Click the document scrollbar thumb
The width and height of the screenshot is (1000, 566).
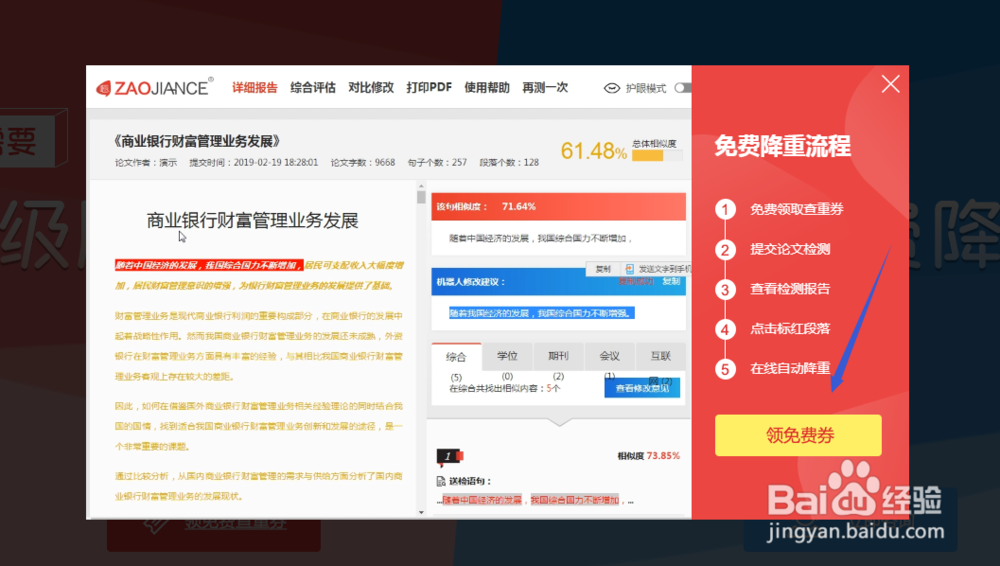click(421, 197)
